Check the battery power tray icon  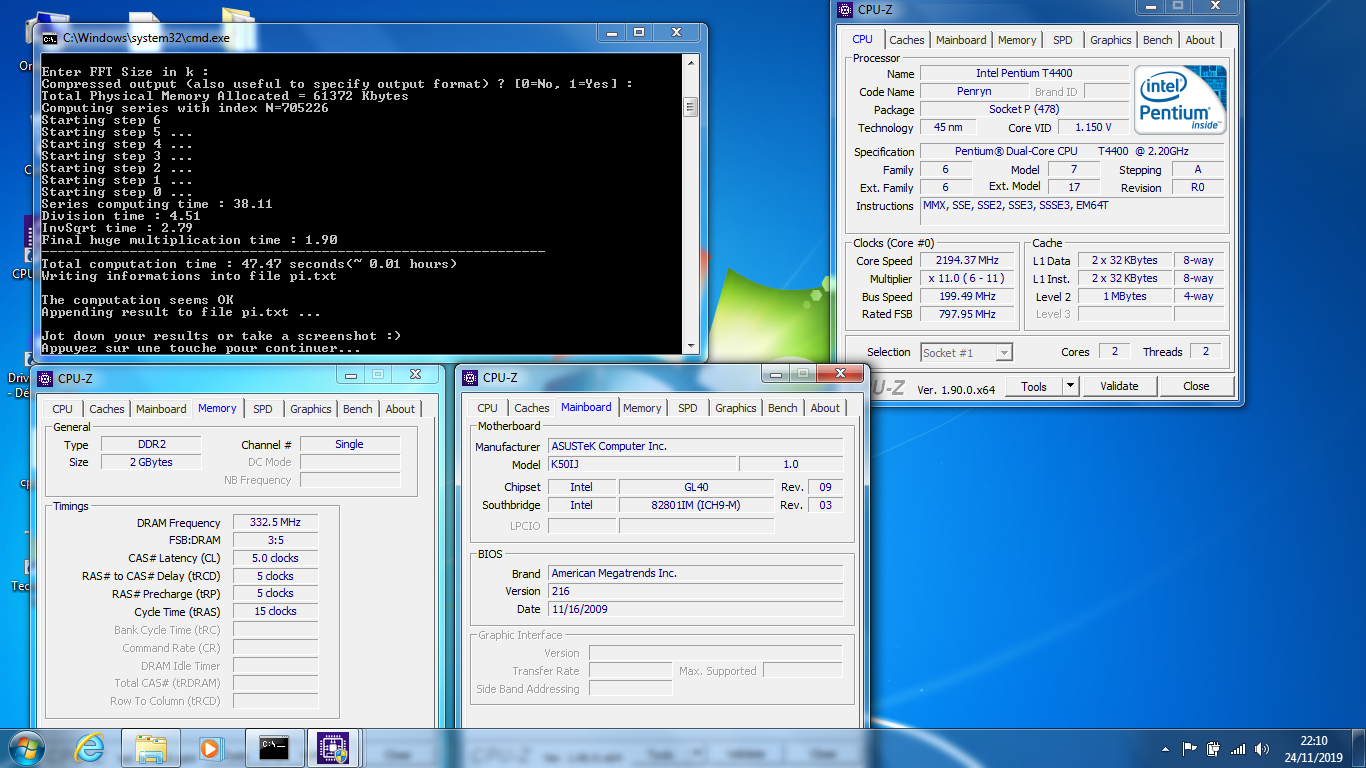point(1213,748)
